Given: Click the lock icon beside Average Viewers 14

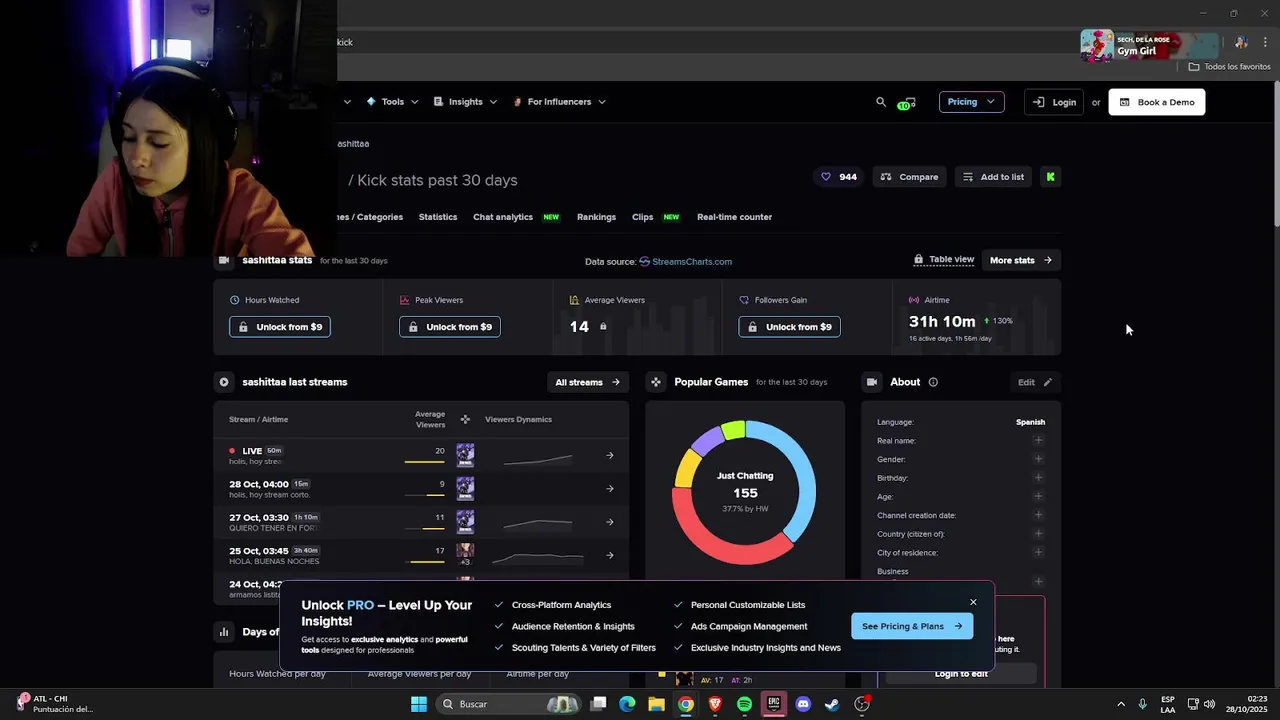Looking at the screenshot, I should (x=603, y=327).
